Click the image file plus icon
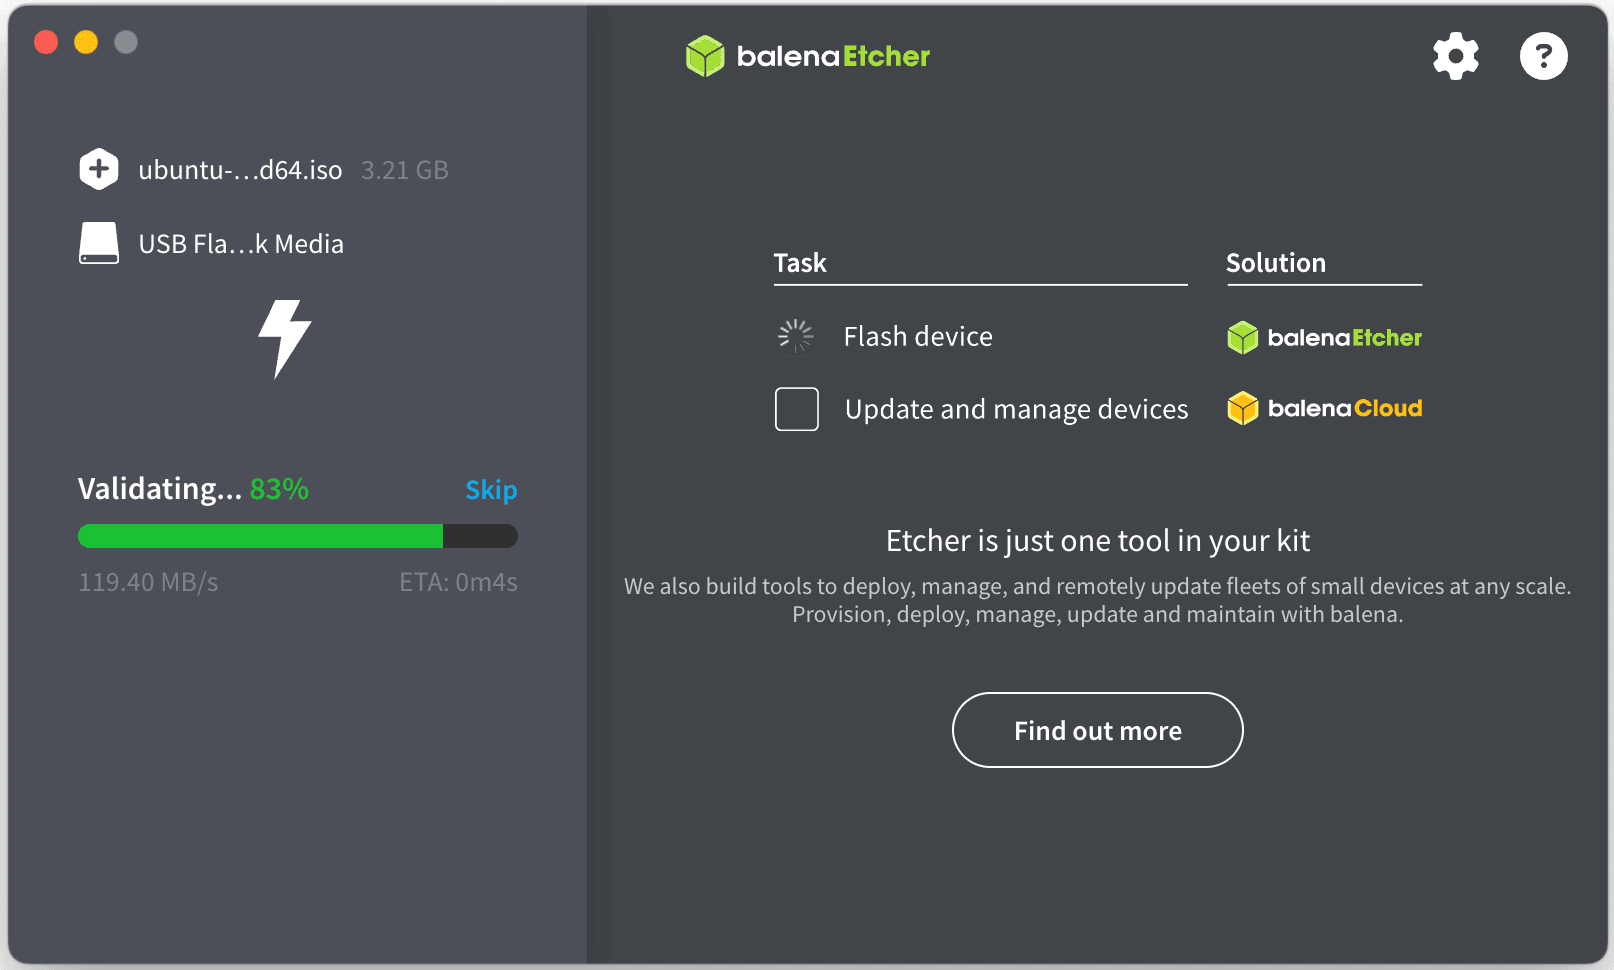Screen dimensions: 1614x970 (99, 169)
